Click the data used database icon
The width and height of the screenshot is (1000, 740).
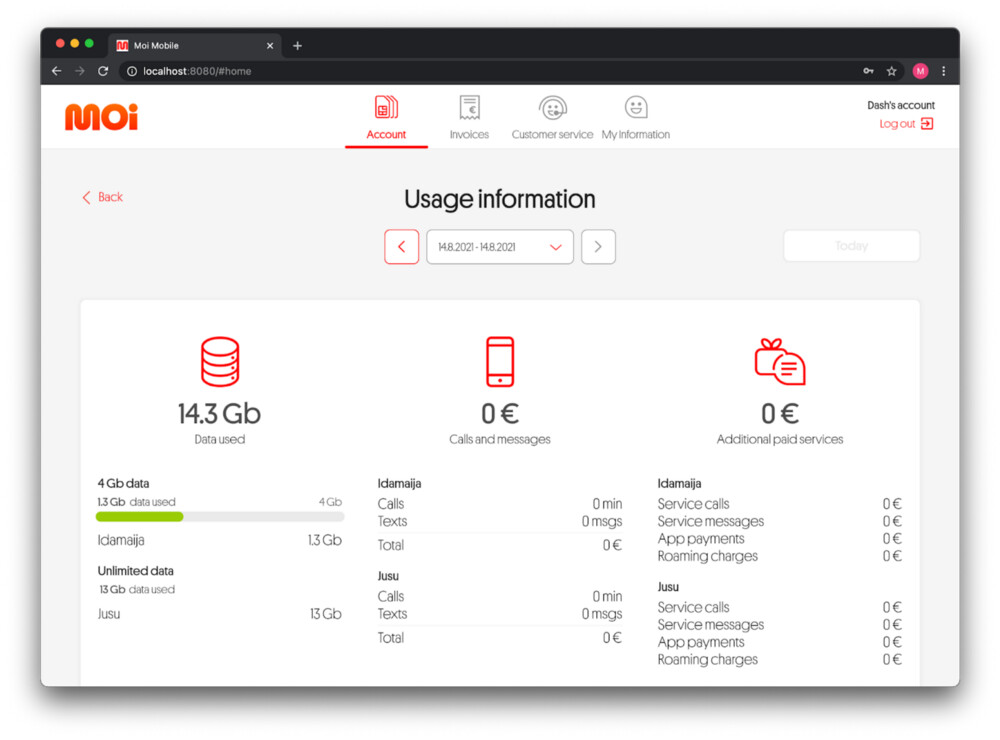pyautogui.click(x=220, y=362)
